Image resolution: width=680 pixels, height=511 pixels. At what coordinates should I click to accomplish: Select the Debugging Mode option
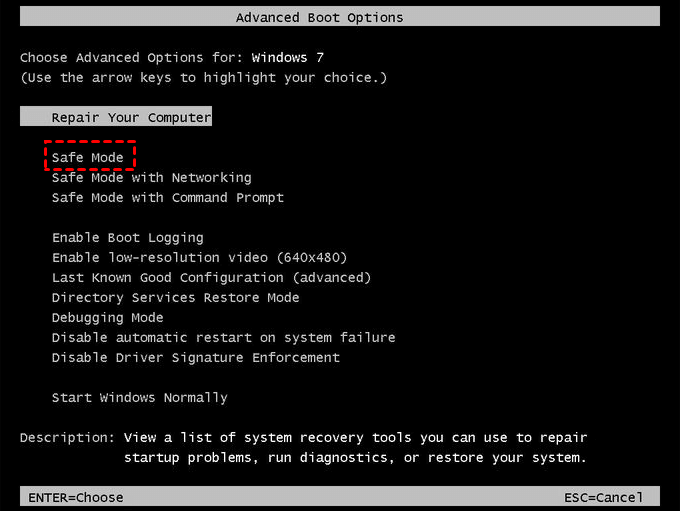[x=107, y=318]
